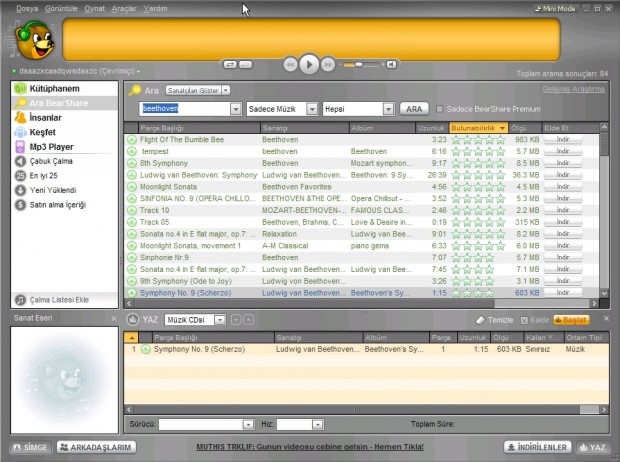Open Oynat menu

pyautogui.click(x=95, y=8)
